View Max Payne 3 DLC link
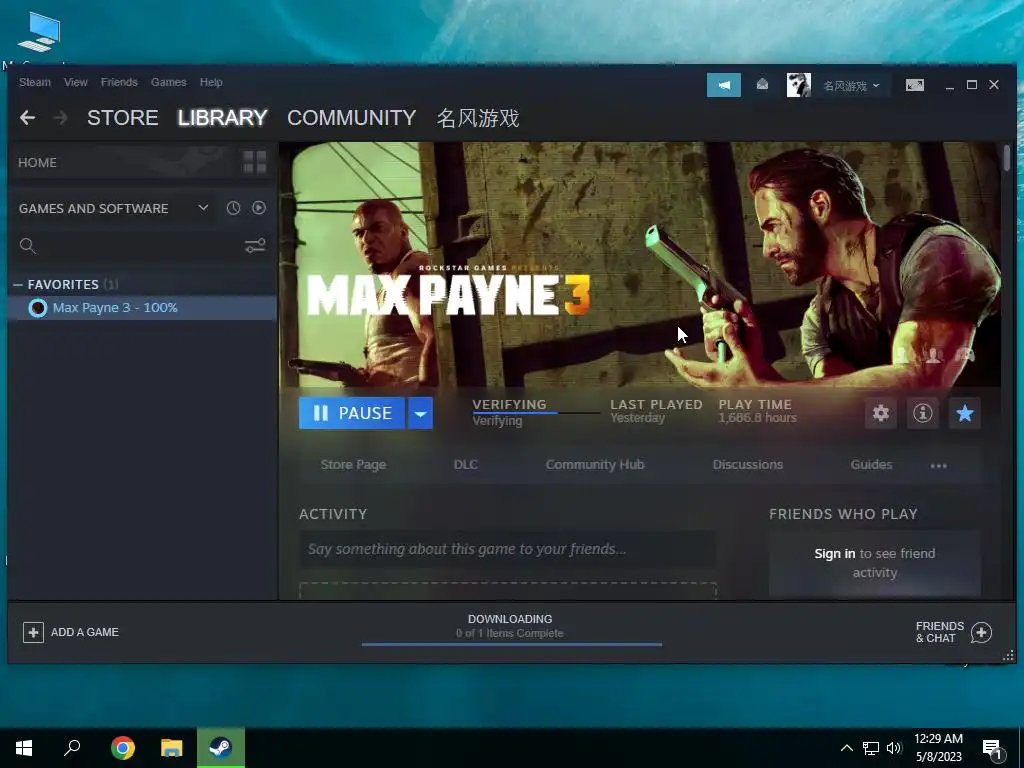The height and width of the screenshot is (768, 1024). [466, 464]
